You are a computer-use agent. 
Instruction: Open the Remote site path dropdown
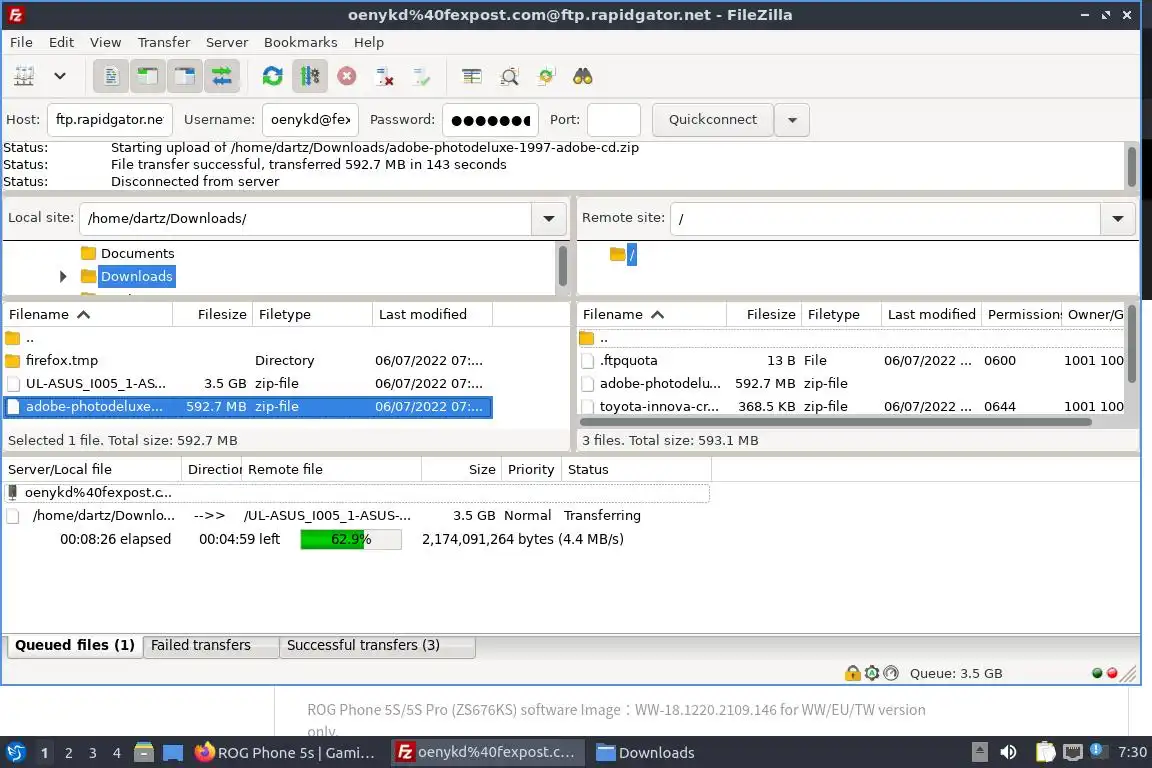1117,218
